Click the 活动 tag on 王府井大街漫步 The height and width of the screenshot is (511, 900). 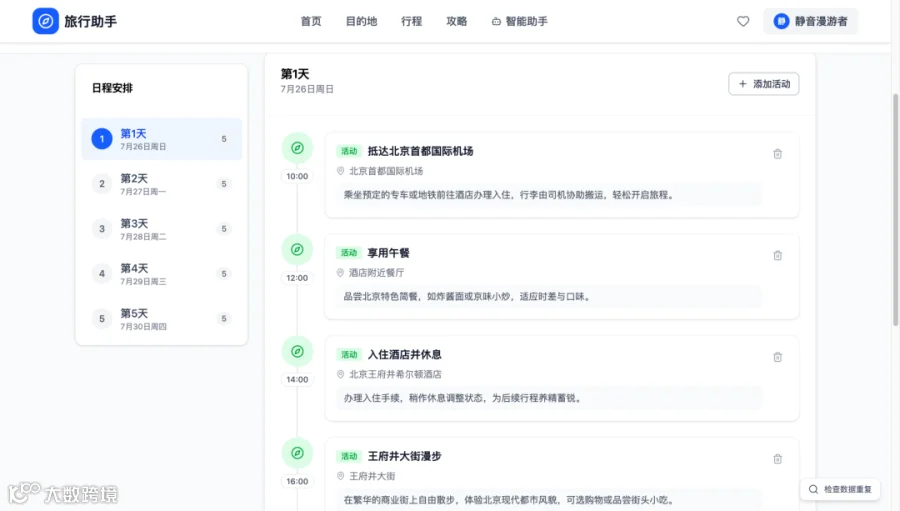click(x=349, y=456)
